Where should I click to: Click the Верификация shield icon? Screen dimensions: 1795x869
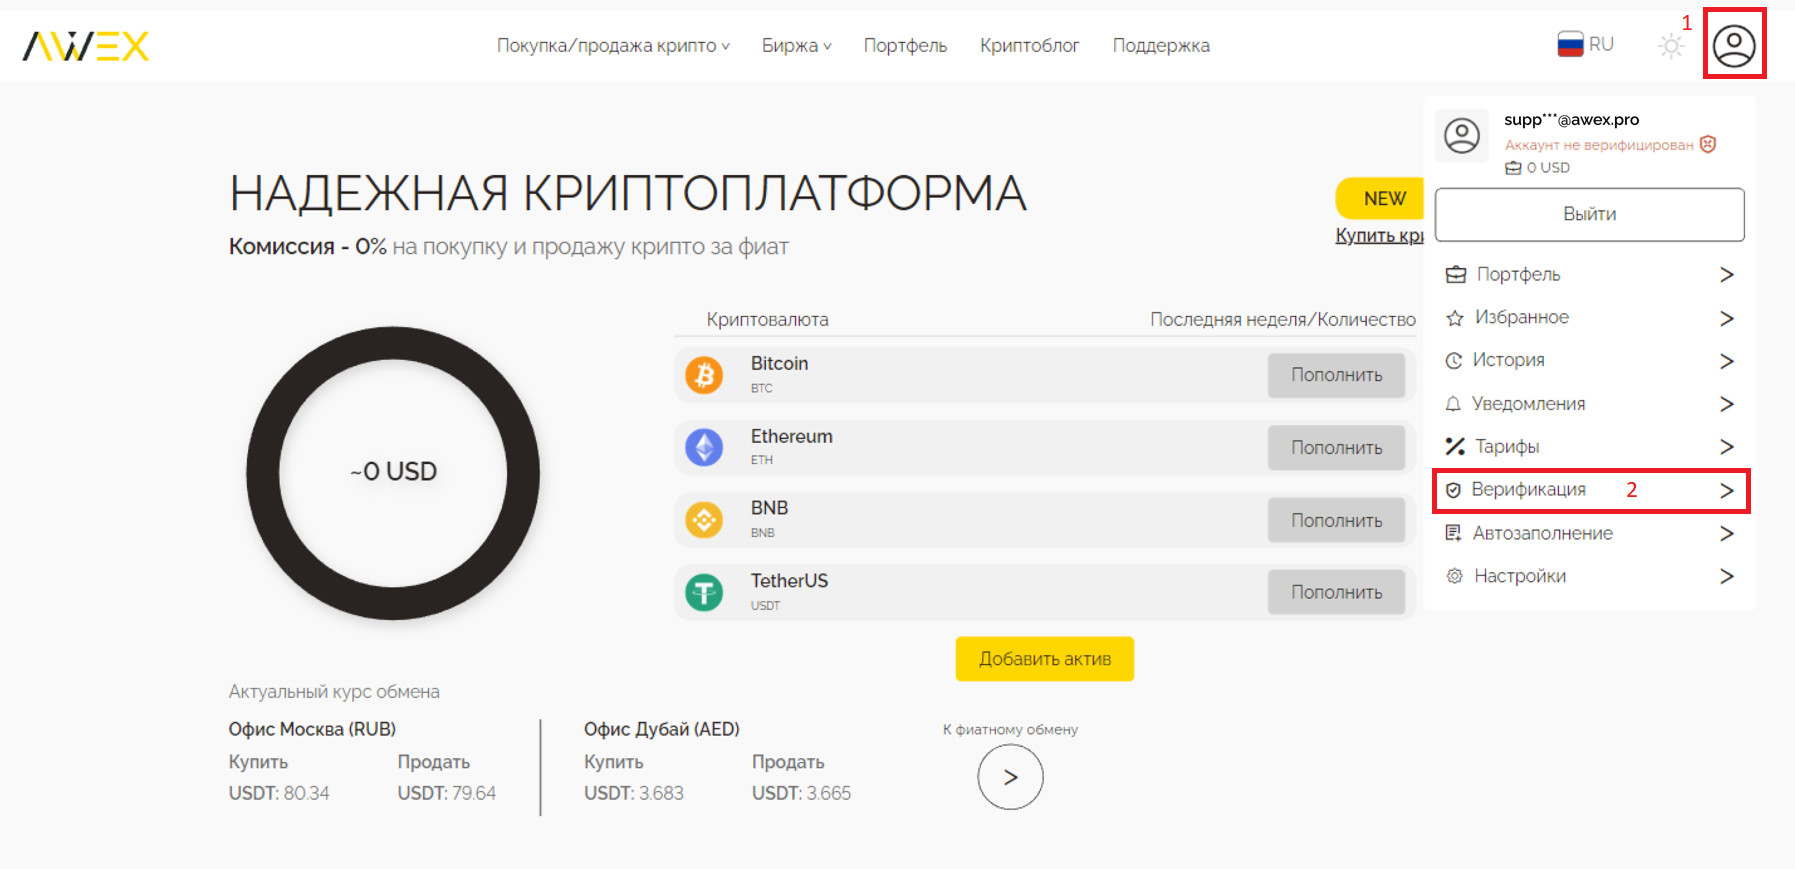tap(1454, 490)
